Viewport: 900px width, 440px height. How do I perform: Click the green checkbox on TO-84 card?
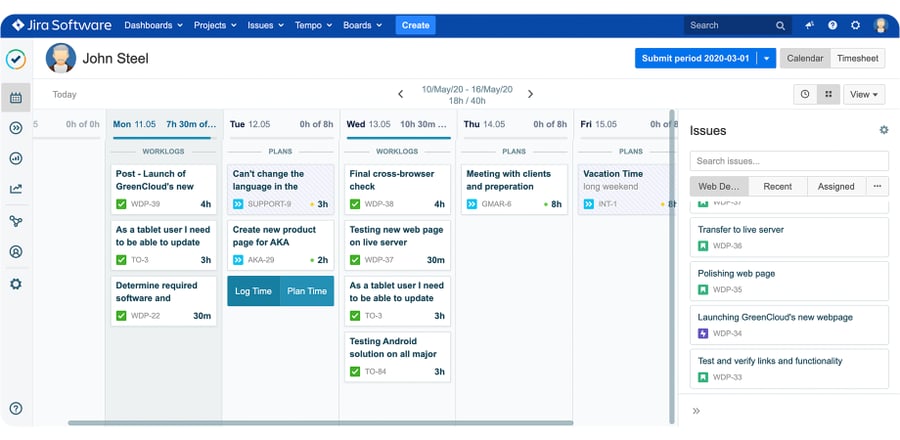click(x=355, y=371)
